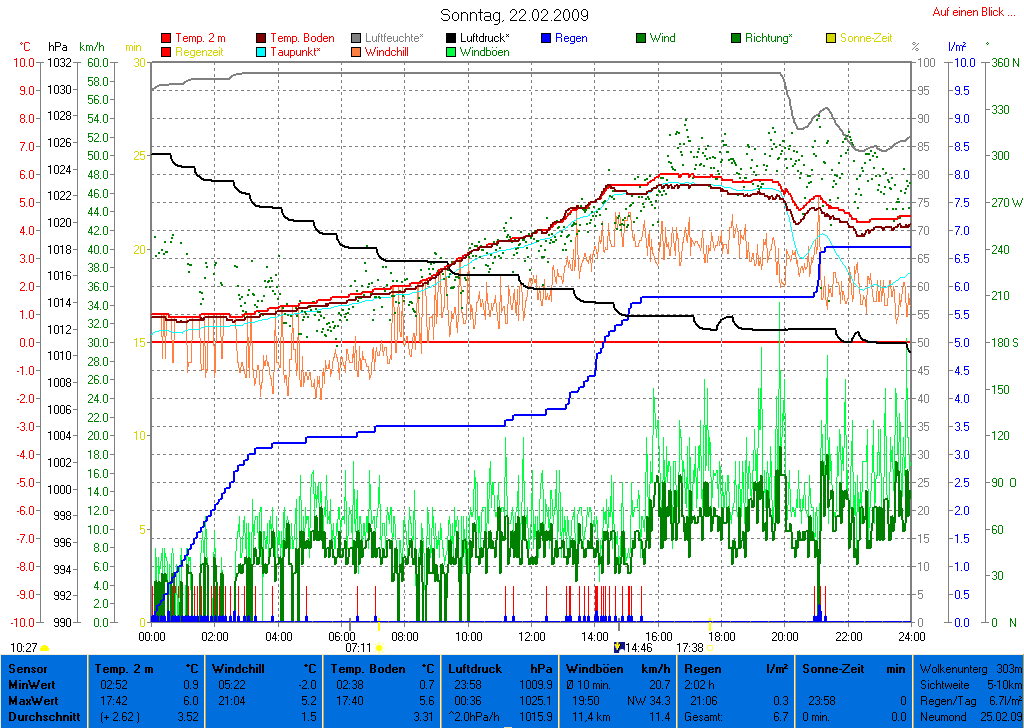The height and width of the screenshot is (728, 1024).
Task: Click the 12:00 time axis label
Action: (x=531, y=636)
